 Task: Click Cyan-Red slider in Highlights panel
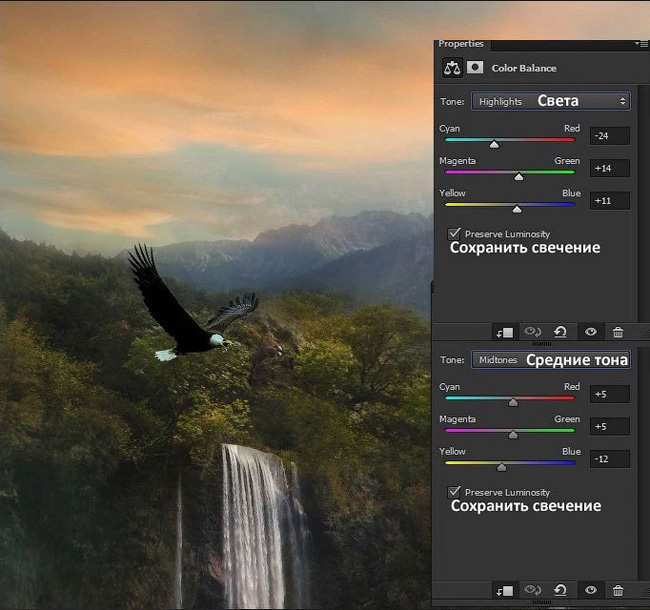tap(510, 140)
